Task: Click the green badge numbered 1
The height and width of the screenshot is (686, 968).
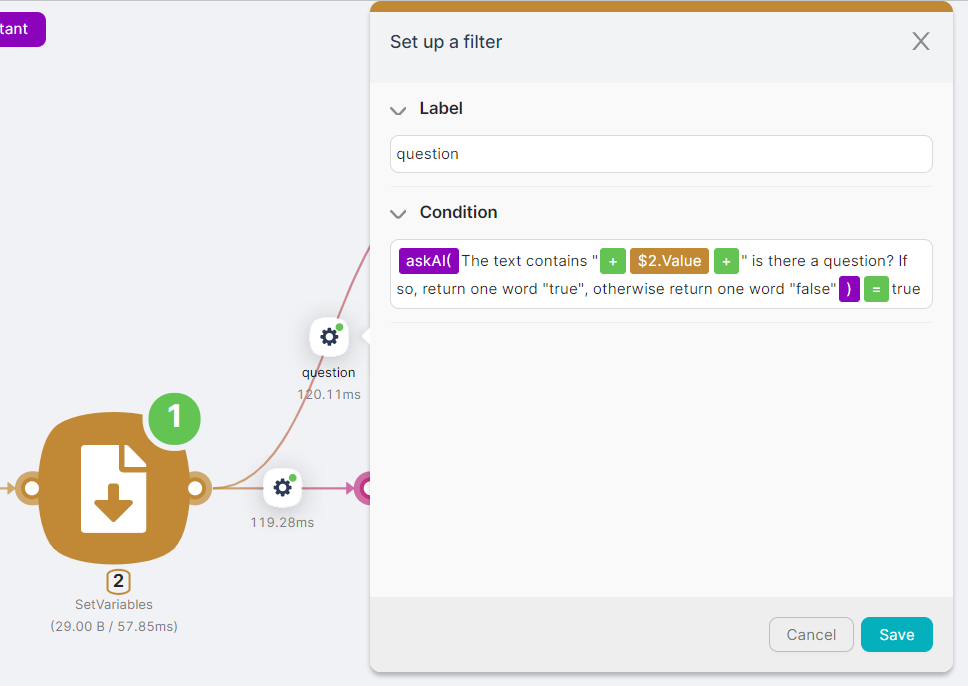Action: pyautogui.click(x=175, y=415)
